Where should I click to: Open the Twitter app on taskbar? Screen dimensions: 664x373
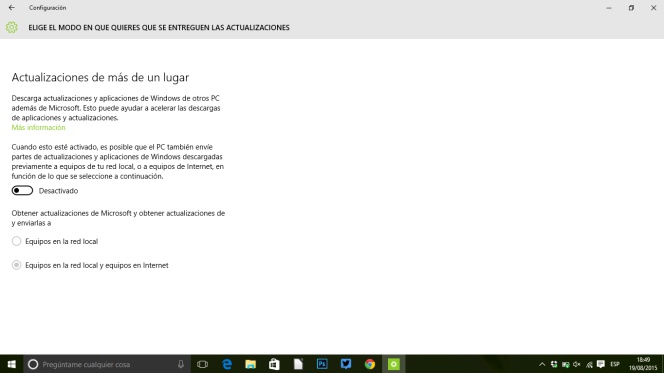pos(346,364)
